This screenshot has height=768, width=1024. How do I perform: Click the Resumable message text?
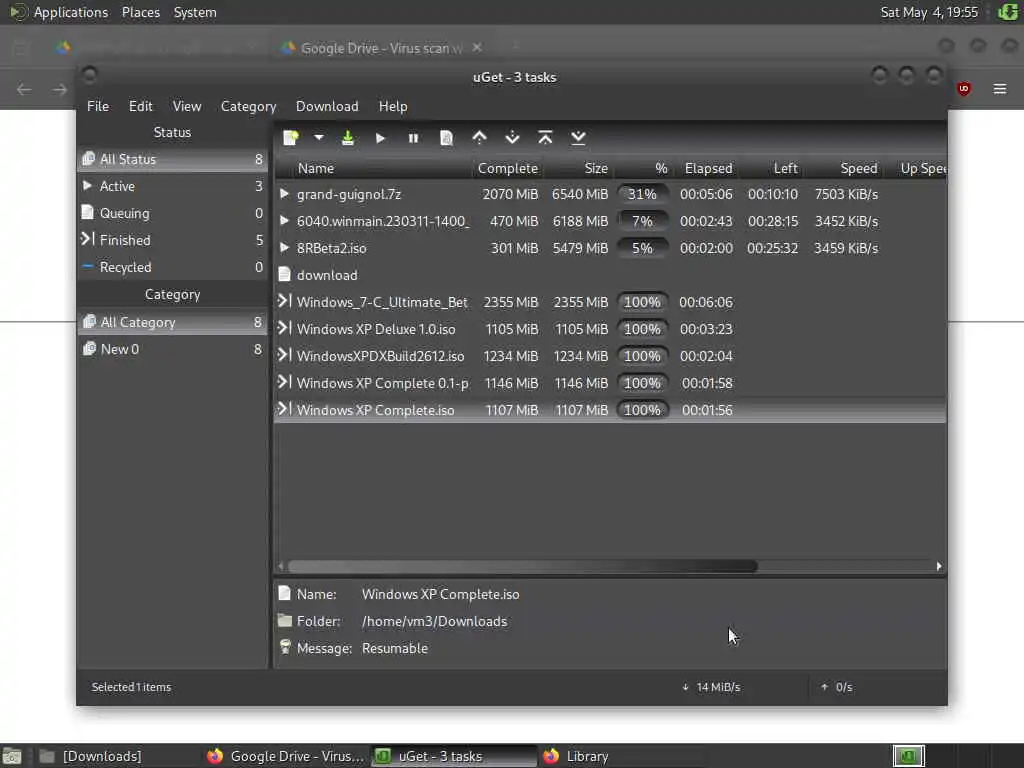[x=395, y=648]
